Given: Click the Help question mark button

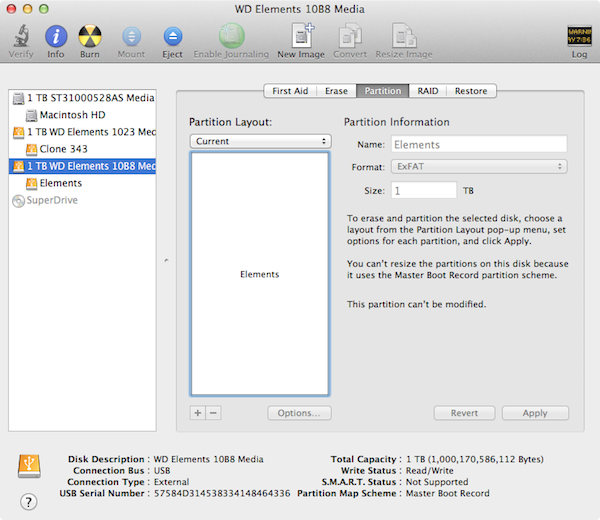Looking at the screenshot, I should [28, 501].
